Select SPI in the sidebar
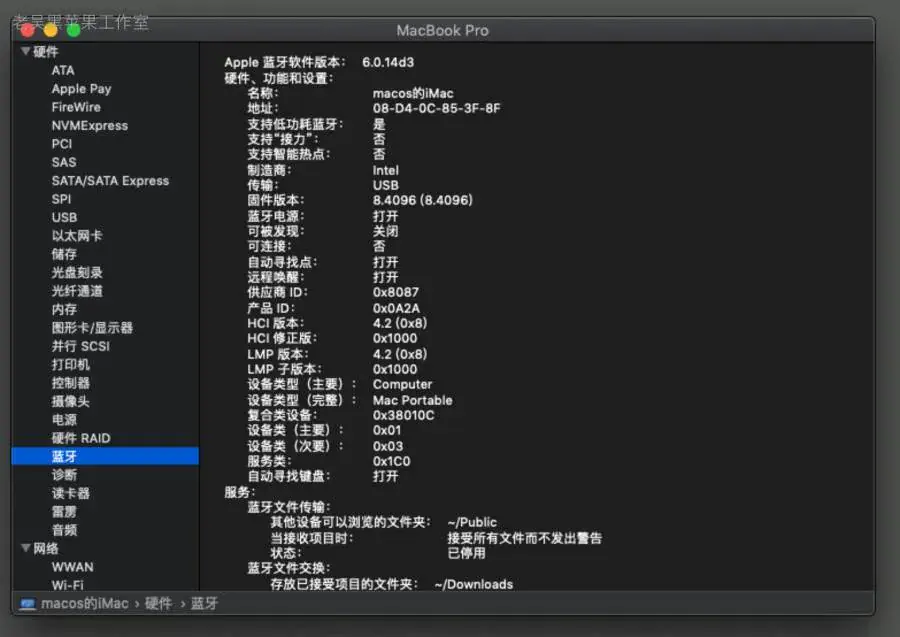The width and height of the screenshot is (900, 637). click(61, 199)
